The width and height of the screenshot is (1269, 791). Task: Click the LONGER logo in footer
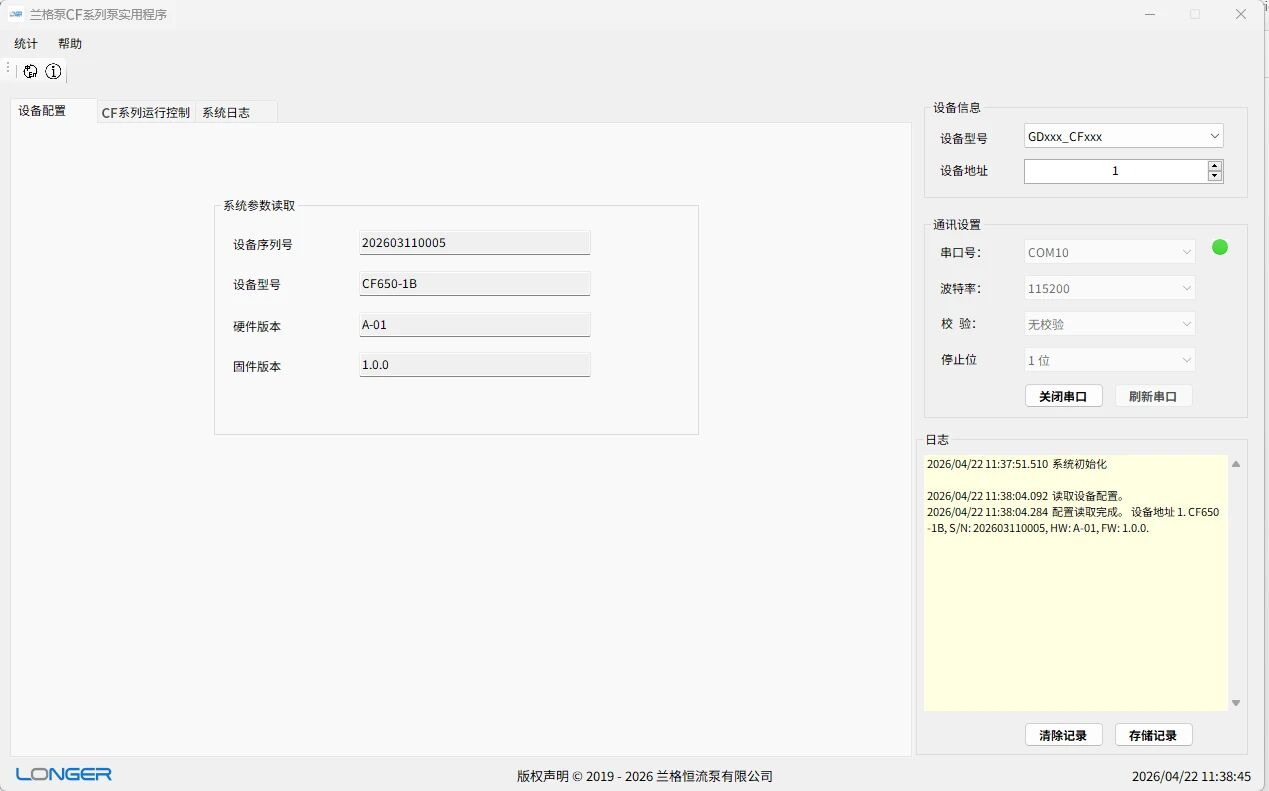64,774
